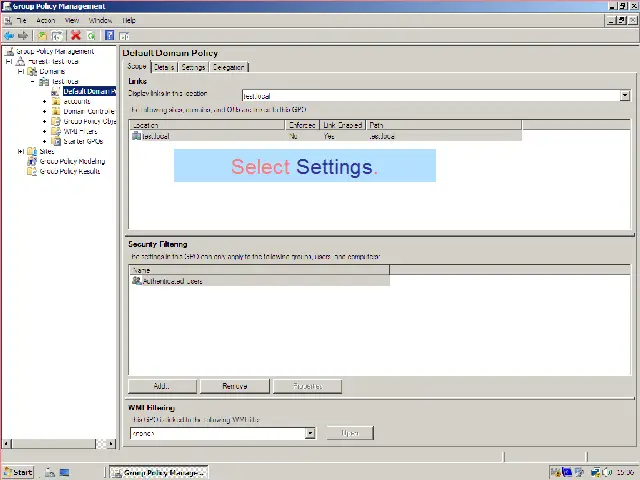Click the WMI Filters folder icon
Image resolution: width=640 pixels, height=480 pixels.
pos(56,131)
